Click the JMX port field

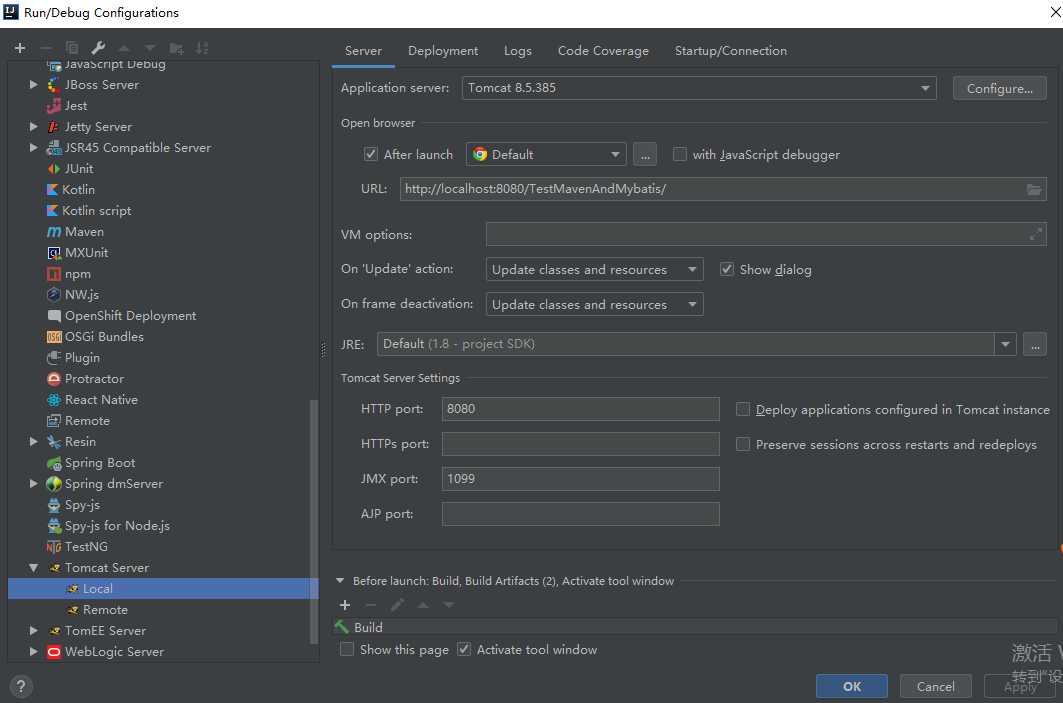[x=580, y=479]
